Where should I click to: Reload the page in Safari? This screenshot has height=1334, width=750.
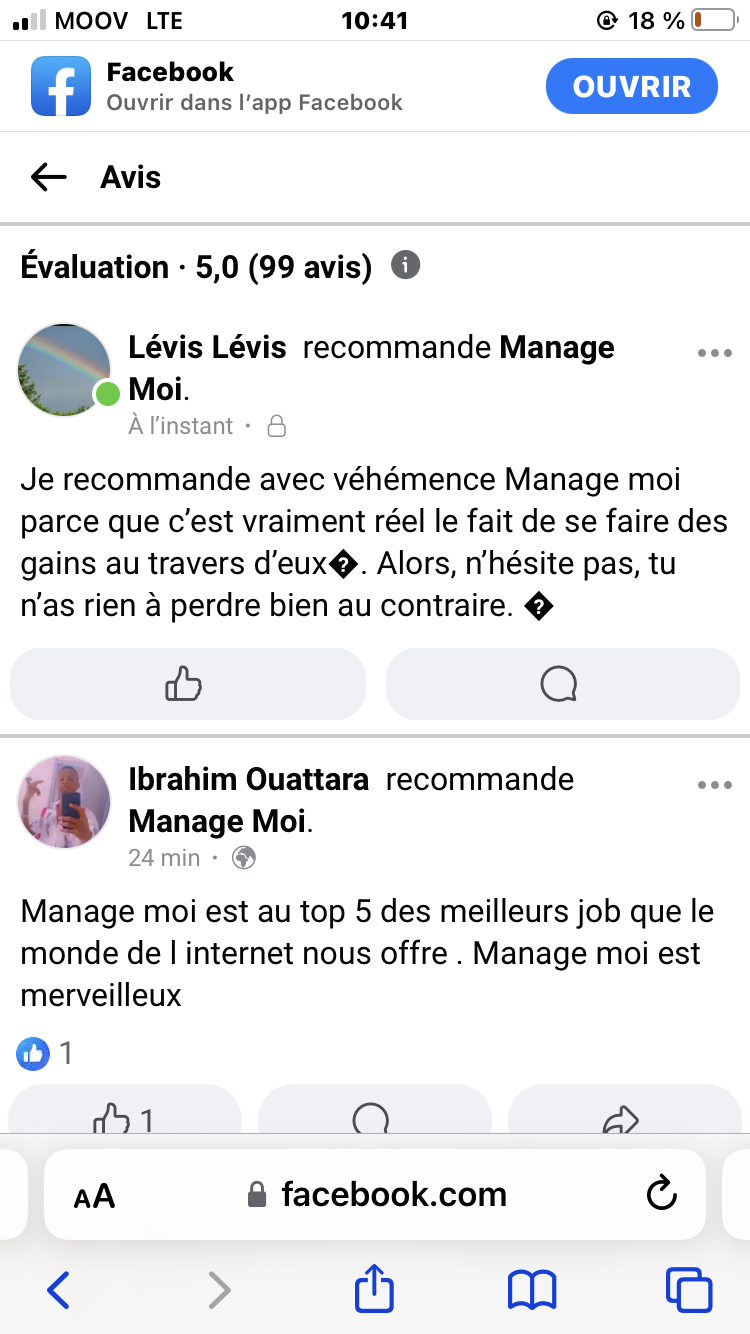coord(662,1194)
